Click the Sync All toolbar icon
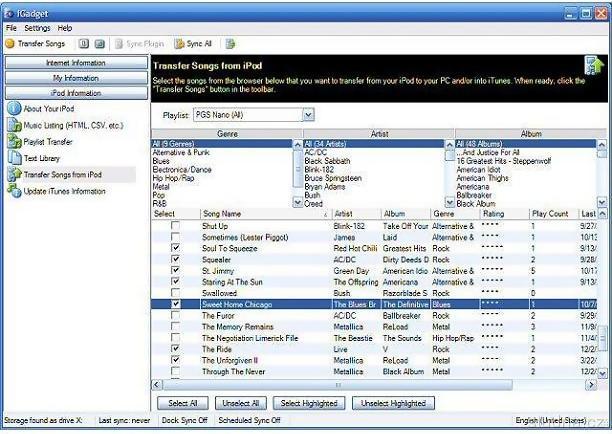The height and width of the screenshot is (434, 612). [x=179, y=44]
